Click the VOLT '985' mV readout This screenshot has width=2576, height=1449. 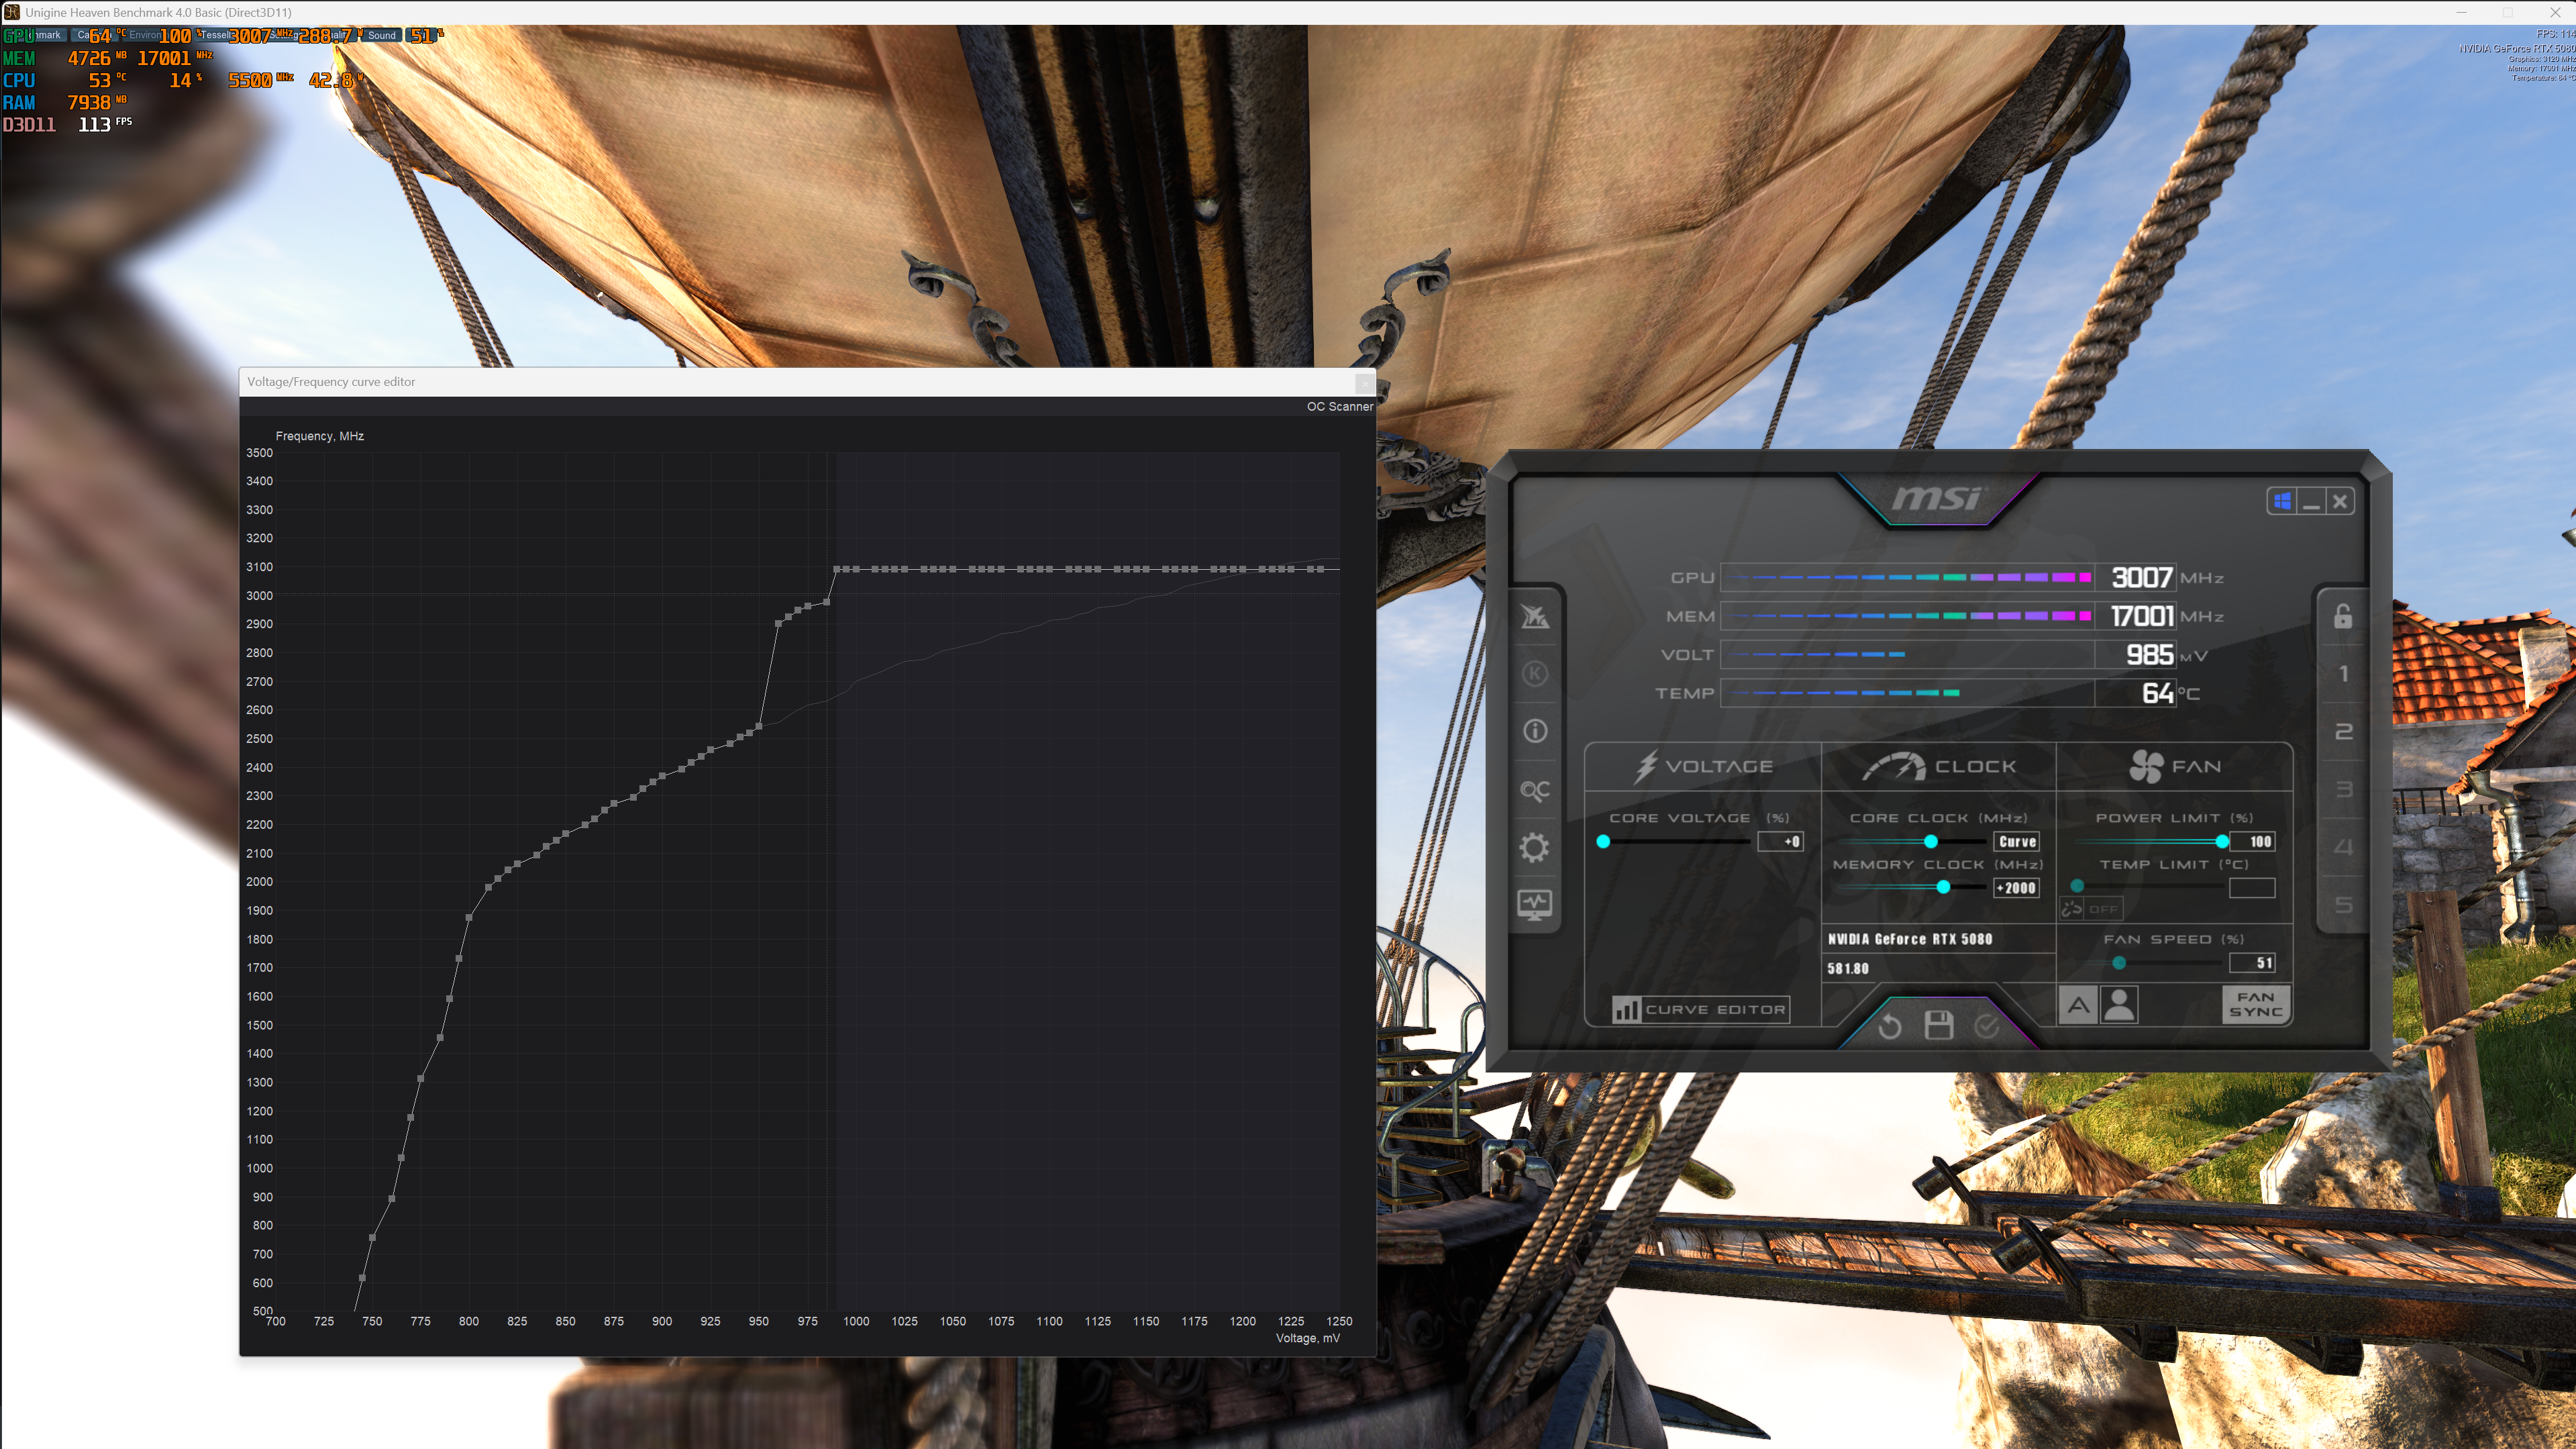click(2150, 655)
